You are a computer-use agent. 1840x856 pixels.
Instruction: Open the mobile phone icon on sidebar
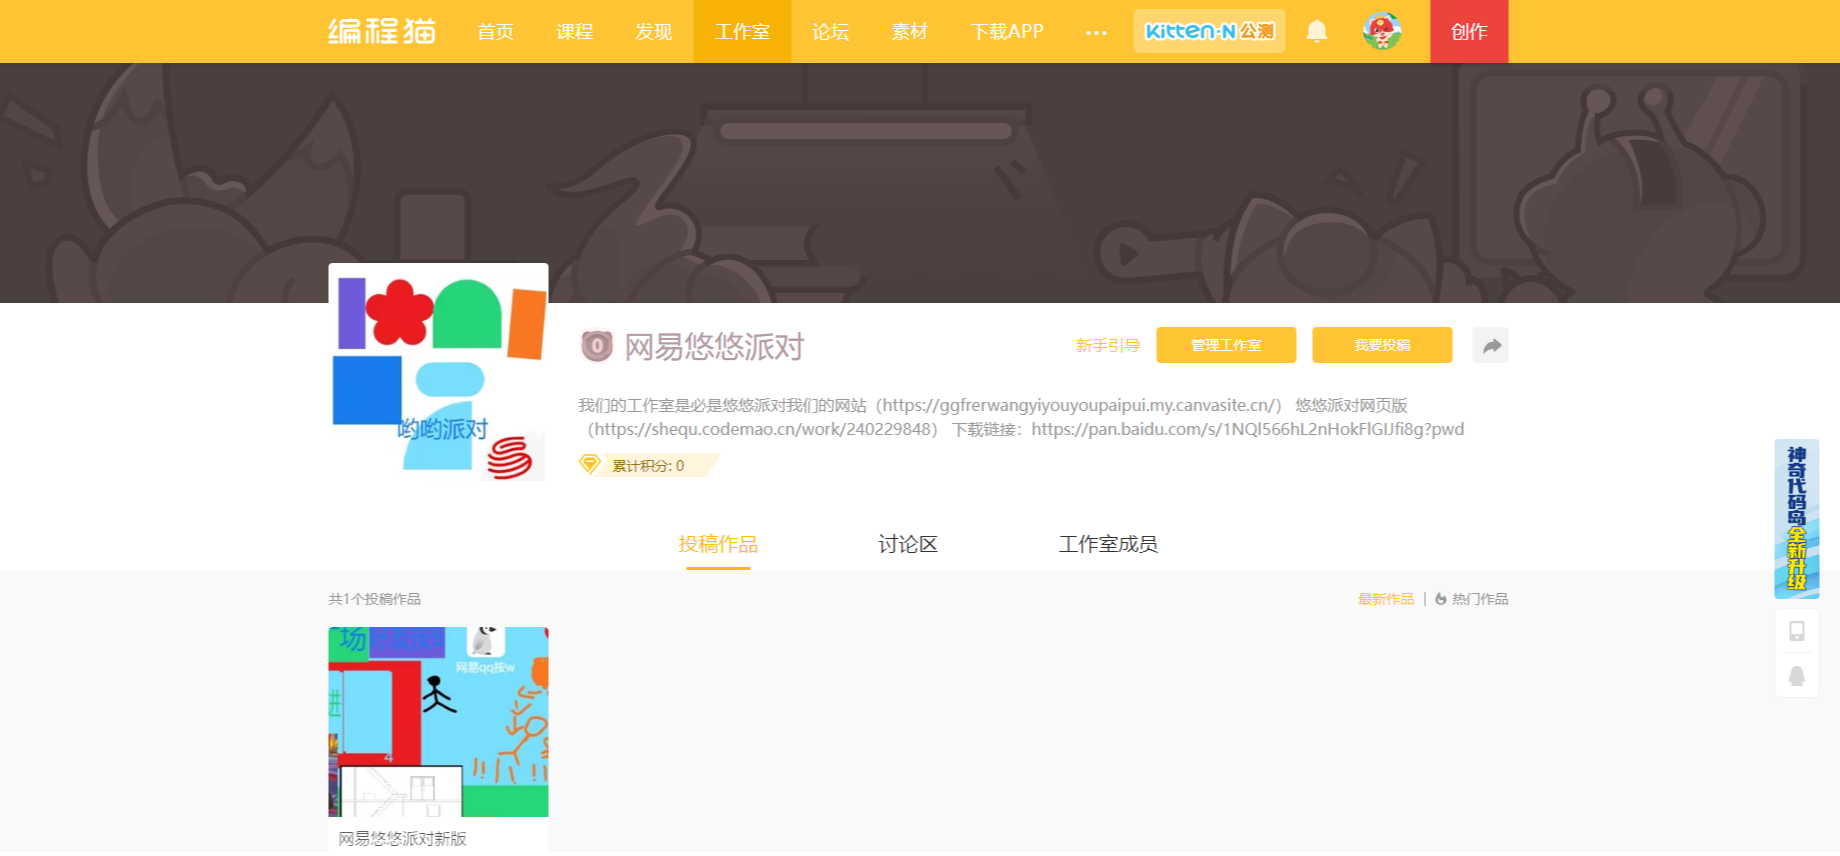[x=1796, y=631]
